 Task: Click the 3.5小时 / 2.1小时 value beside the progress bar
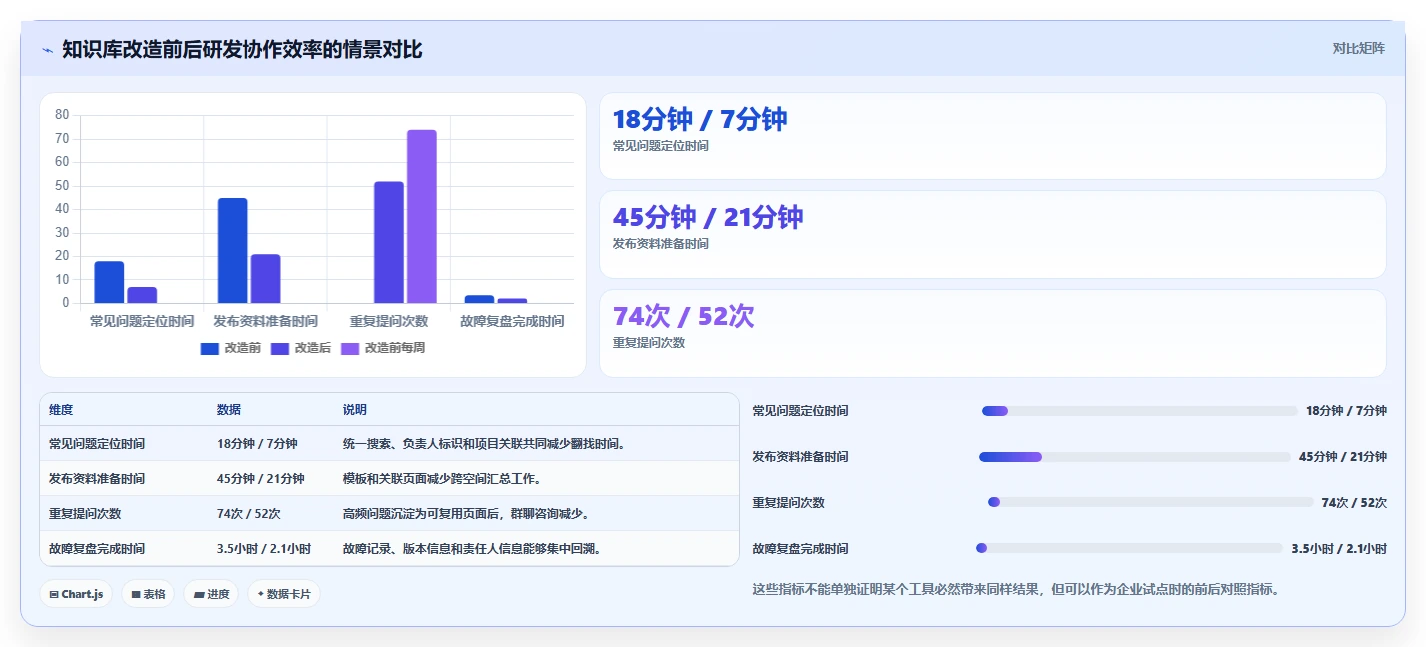1339,549
